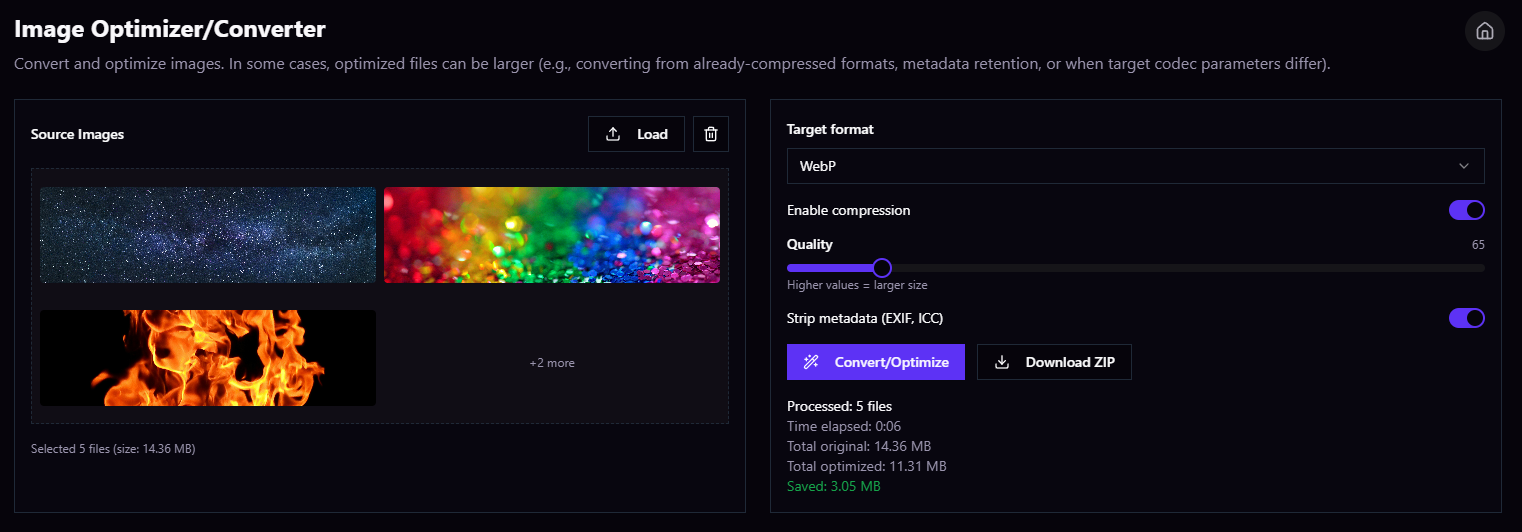Click the chevron in Target format box

pos(1464,166)
